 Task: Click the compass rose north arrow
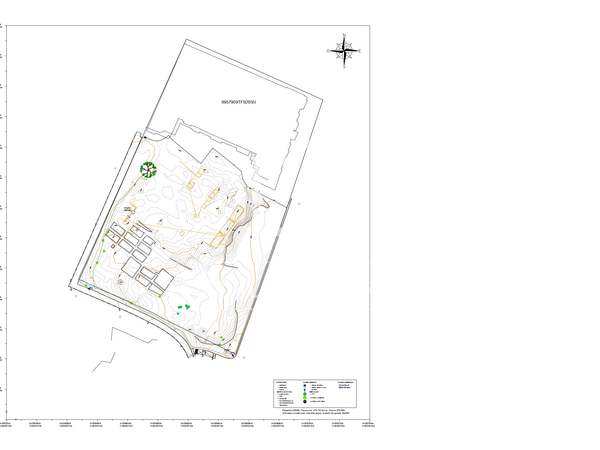click(345, 49)
